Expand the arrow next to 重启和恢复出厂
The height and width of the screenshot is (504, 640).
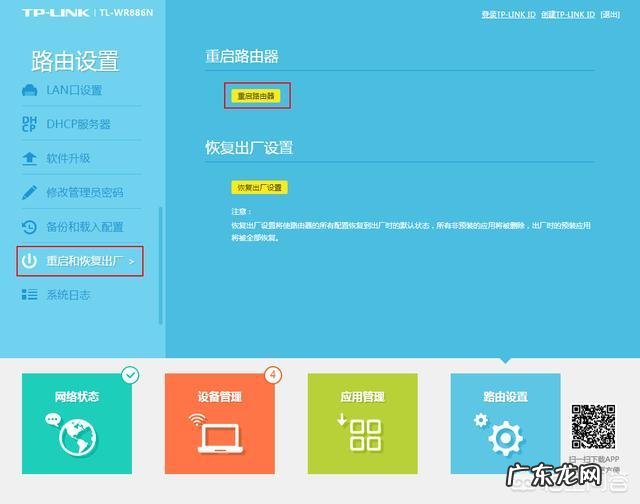point(131,261)
